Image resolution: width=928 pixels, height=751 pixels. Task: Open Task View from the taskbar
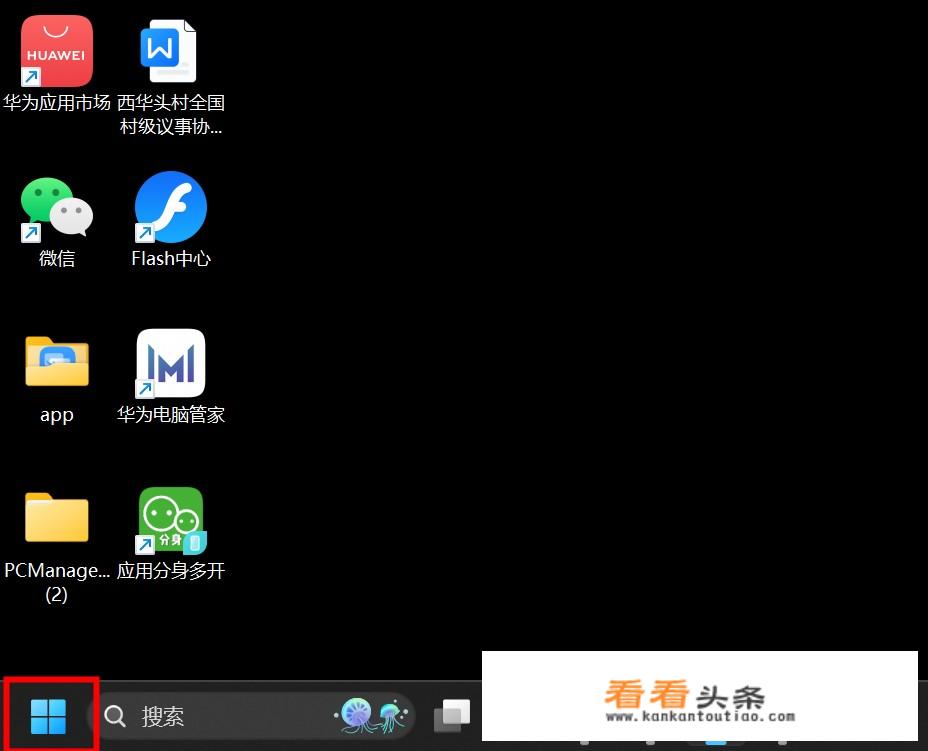tap(452, 716)
